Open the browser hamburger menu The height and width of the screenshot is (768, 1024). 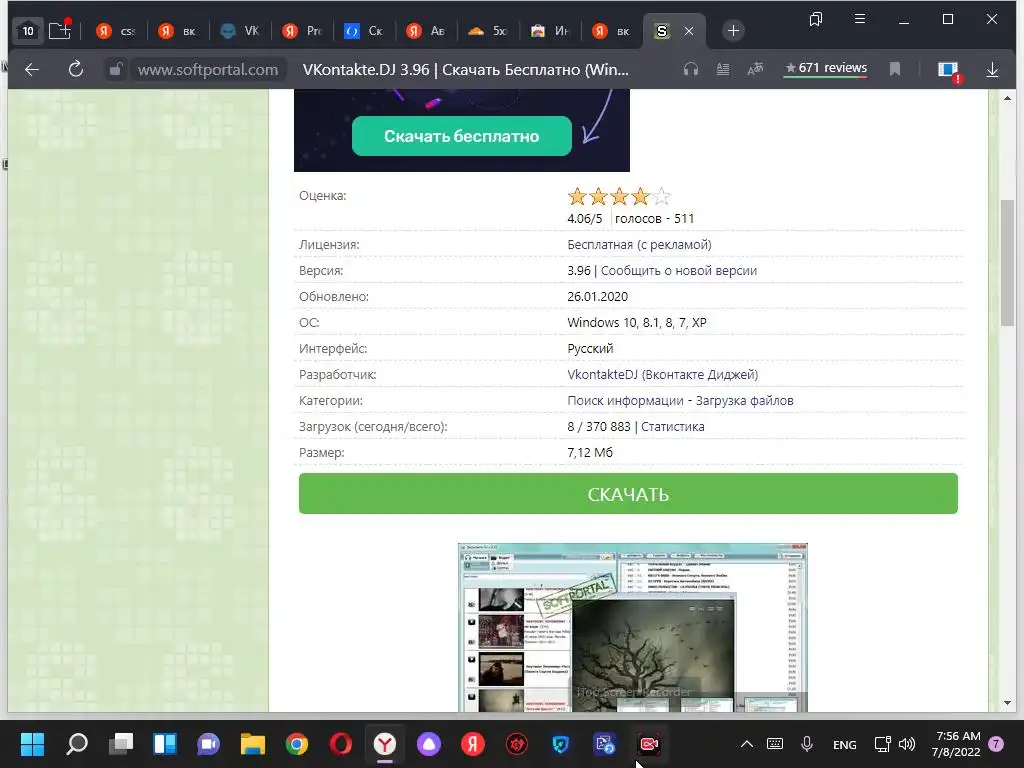[x=860, y=19]
